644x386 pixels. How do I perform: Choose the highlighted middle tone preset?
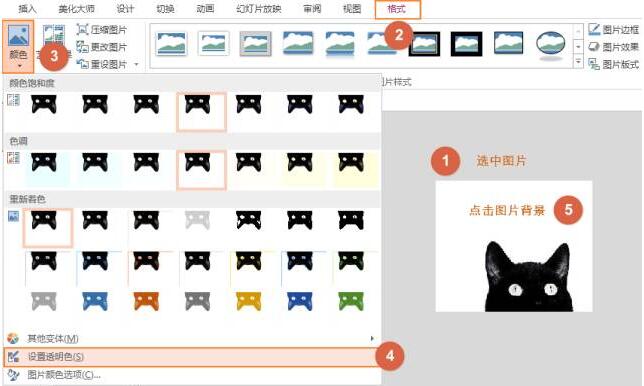point(201,170)
